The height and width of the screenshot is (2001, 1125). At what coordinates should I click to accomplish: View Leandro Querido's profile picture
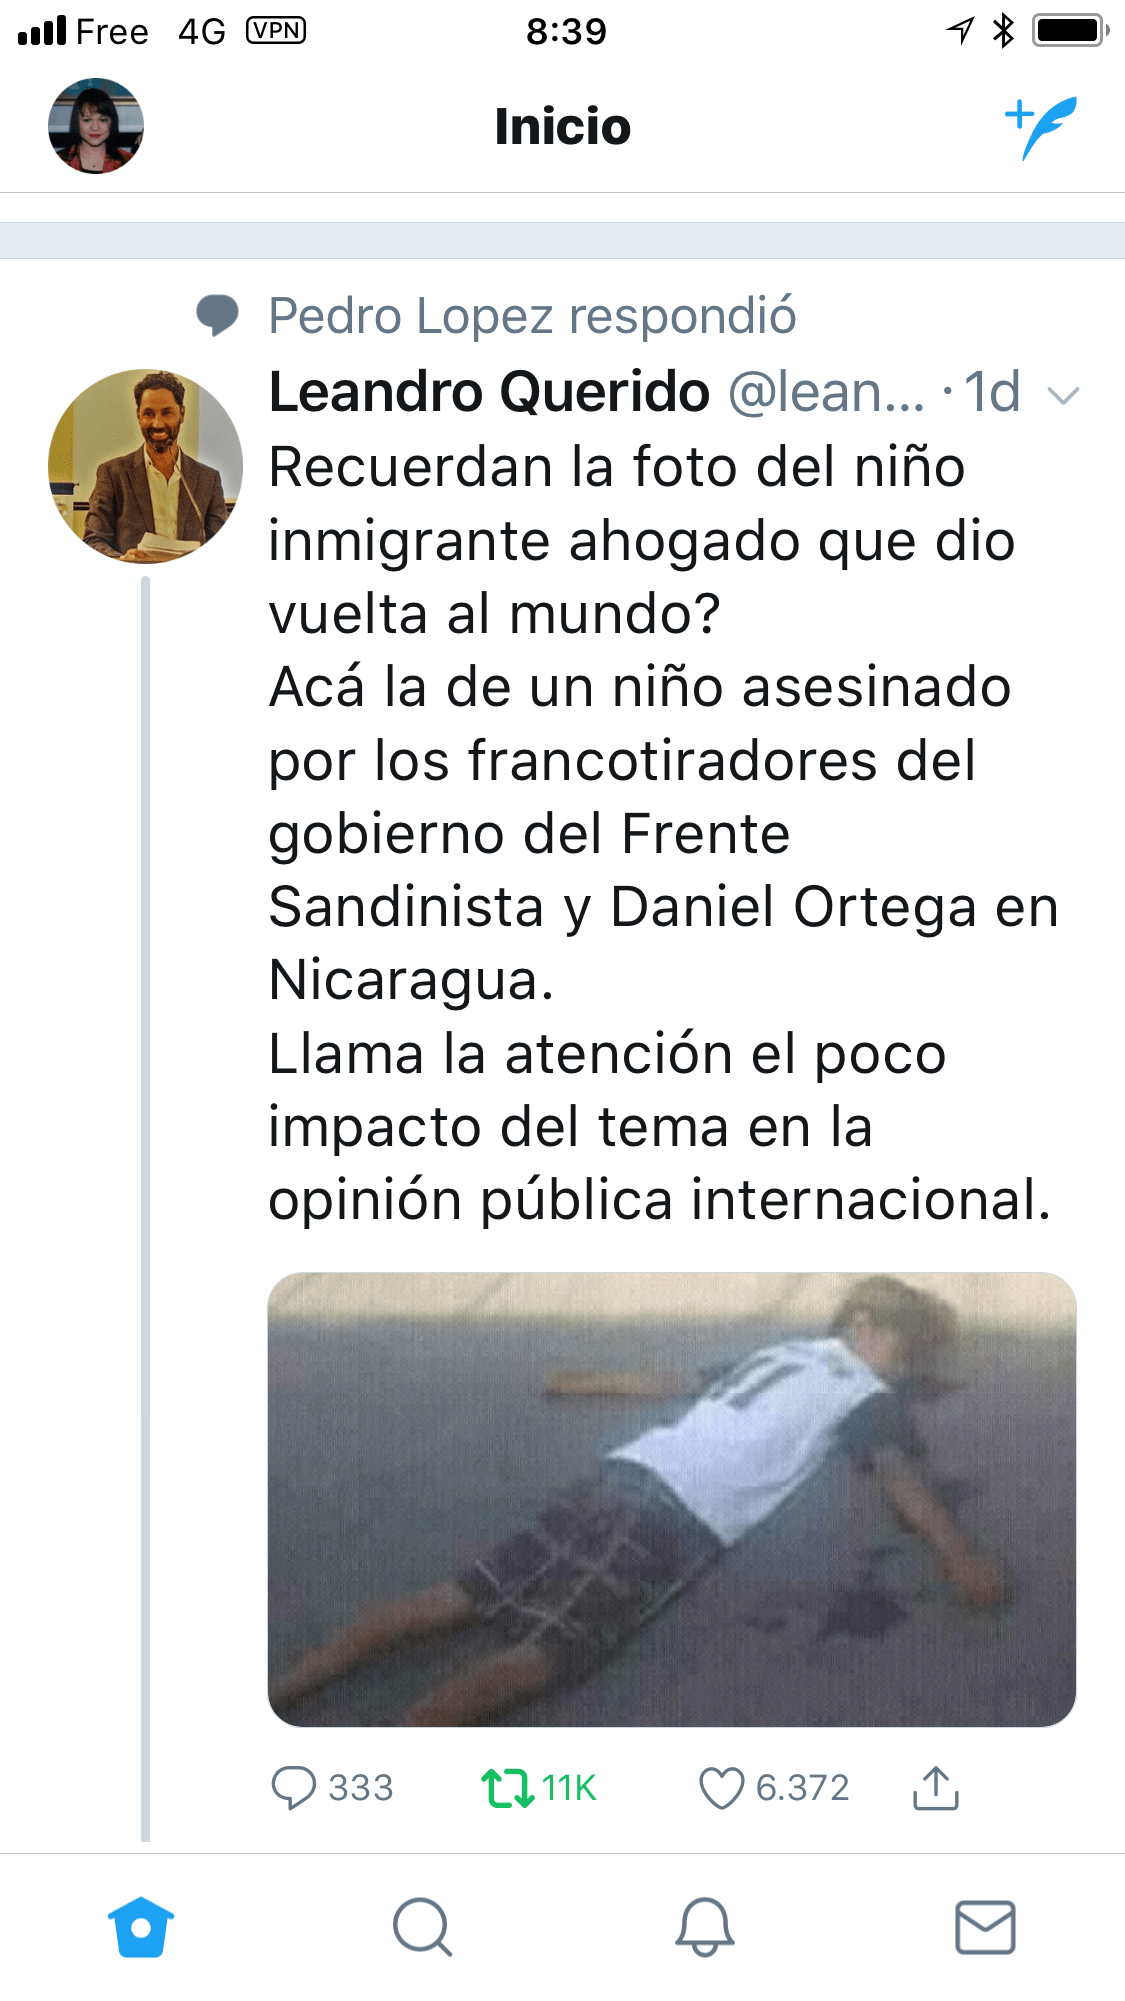coord(145,466)
